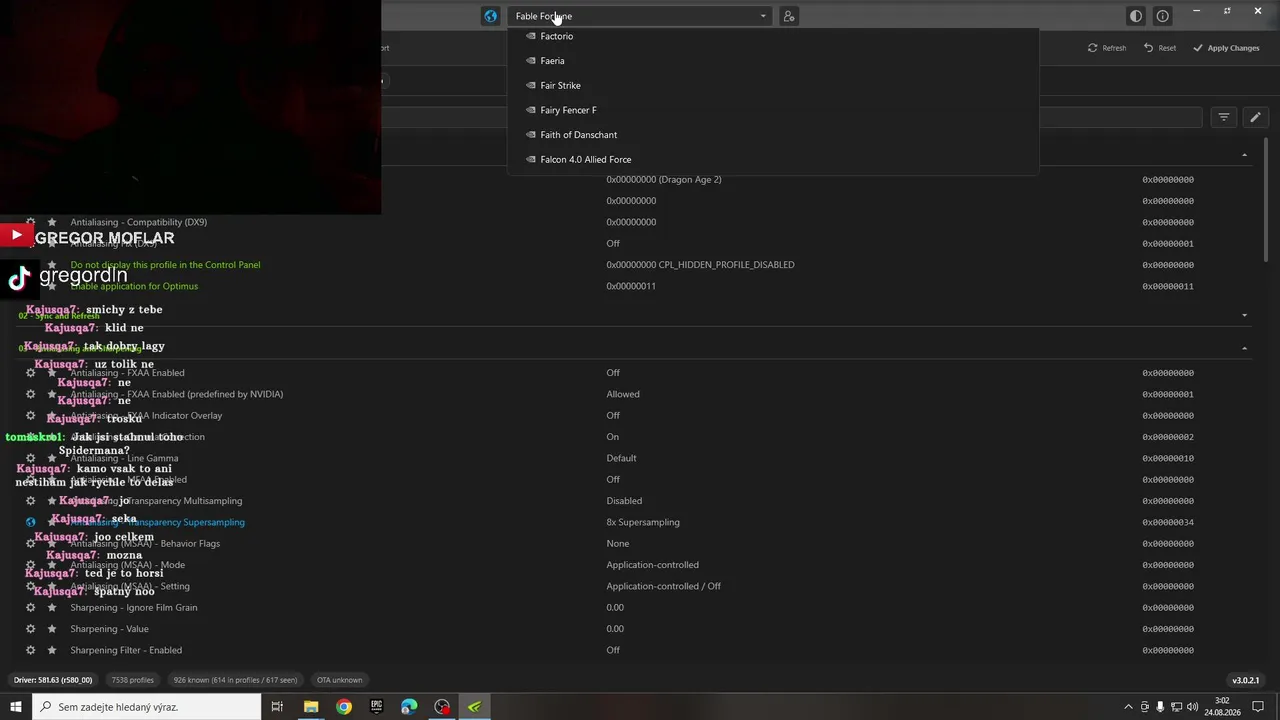Toggle favorite star for Antialiasing - Compatibility (DX9)

(52, 222)
